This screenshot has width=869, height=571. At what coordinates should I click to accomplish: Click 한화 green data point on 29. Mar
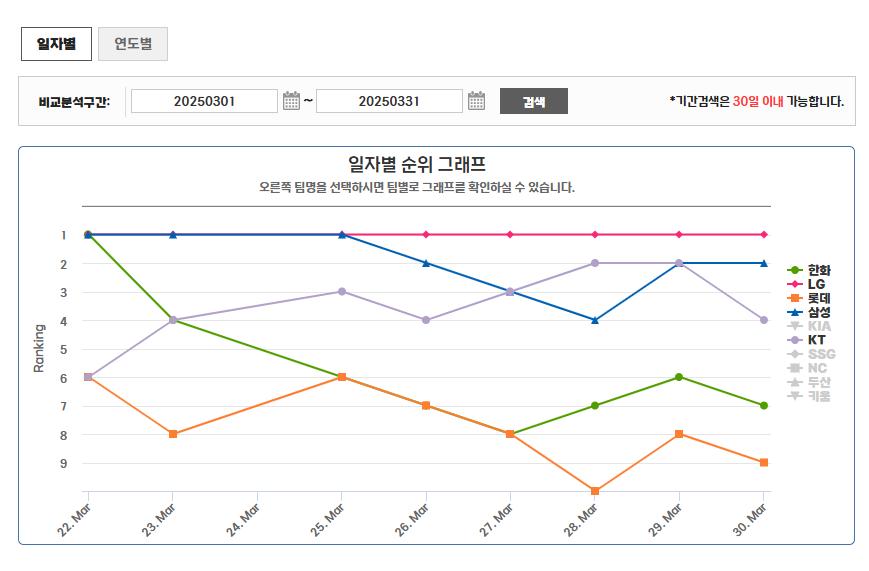(x=679, y=377)
